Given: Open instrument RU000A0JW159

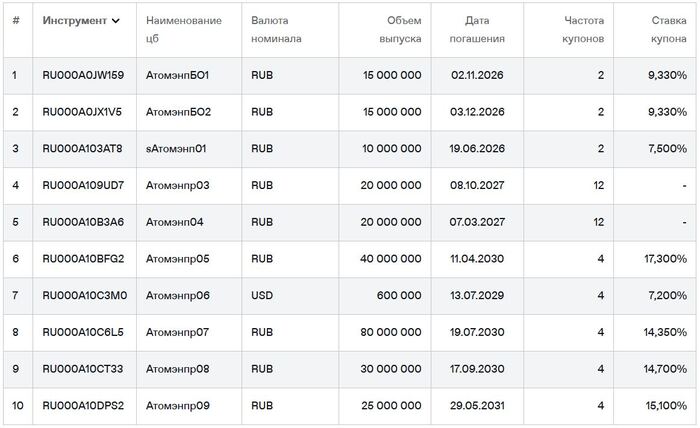Looking at the screenshot, I should [x=83, y=75].
